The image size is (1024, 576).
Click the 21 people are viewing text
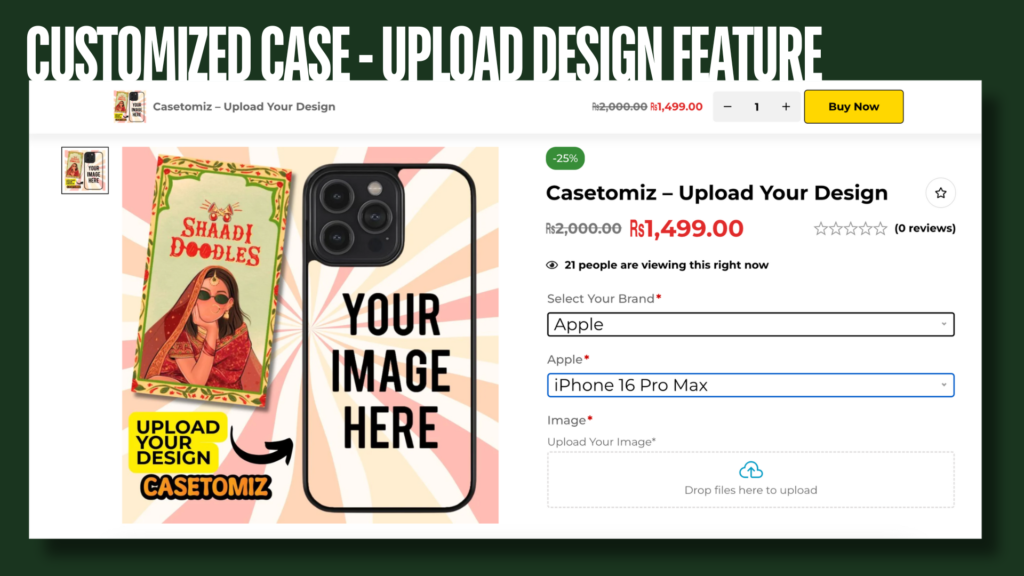coord(666,265)
